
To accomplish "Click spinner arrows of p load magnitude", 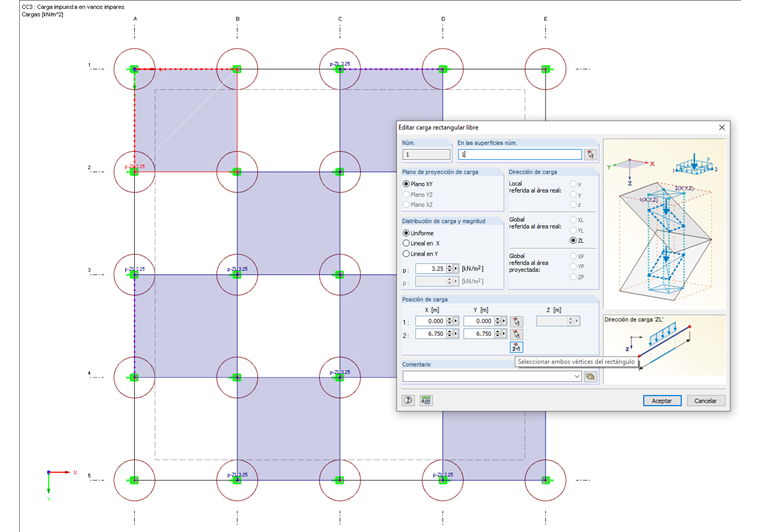I will [449, 268].
